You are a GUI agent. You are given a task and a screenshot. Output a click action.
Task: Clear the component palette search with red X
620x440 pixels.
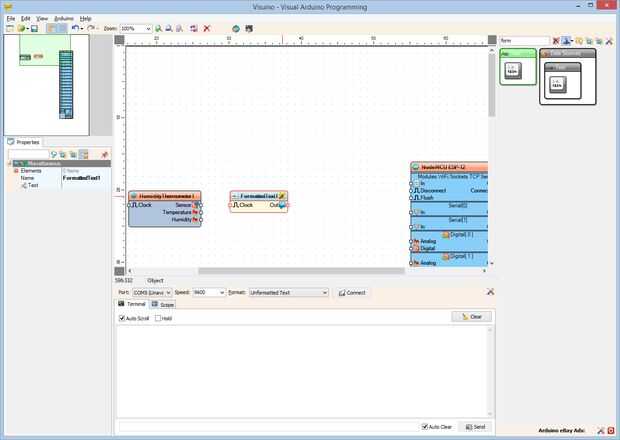pos(556,40)
